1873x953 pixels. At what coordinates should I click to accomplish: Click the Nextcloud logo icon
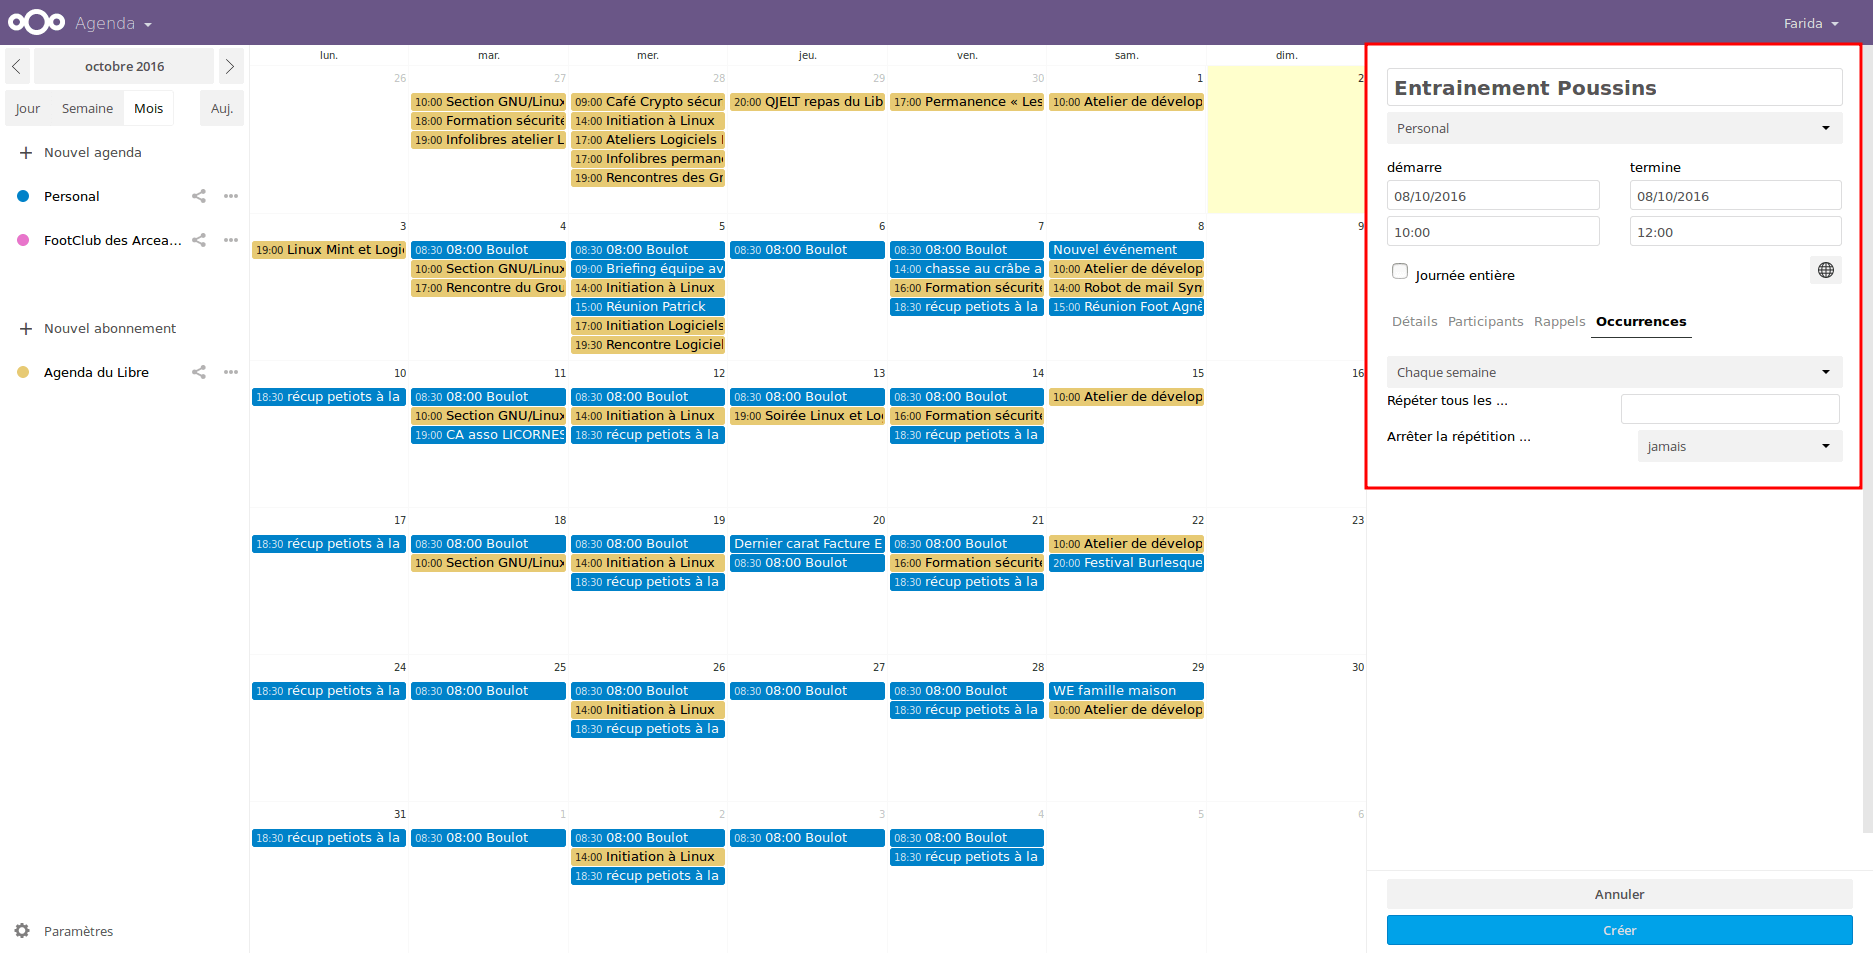coord(36,22)
